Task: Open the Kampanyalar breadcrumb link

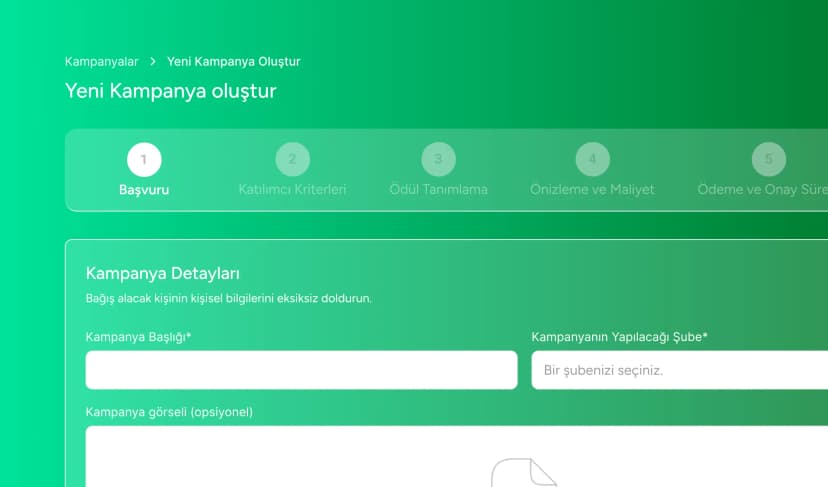Action: [101, 62]
